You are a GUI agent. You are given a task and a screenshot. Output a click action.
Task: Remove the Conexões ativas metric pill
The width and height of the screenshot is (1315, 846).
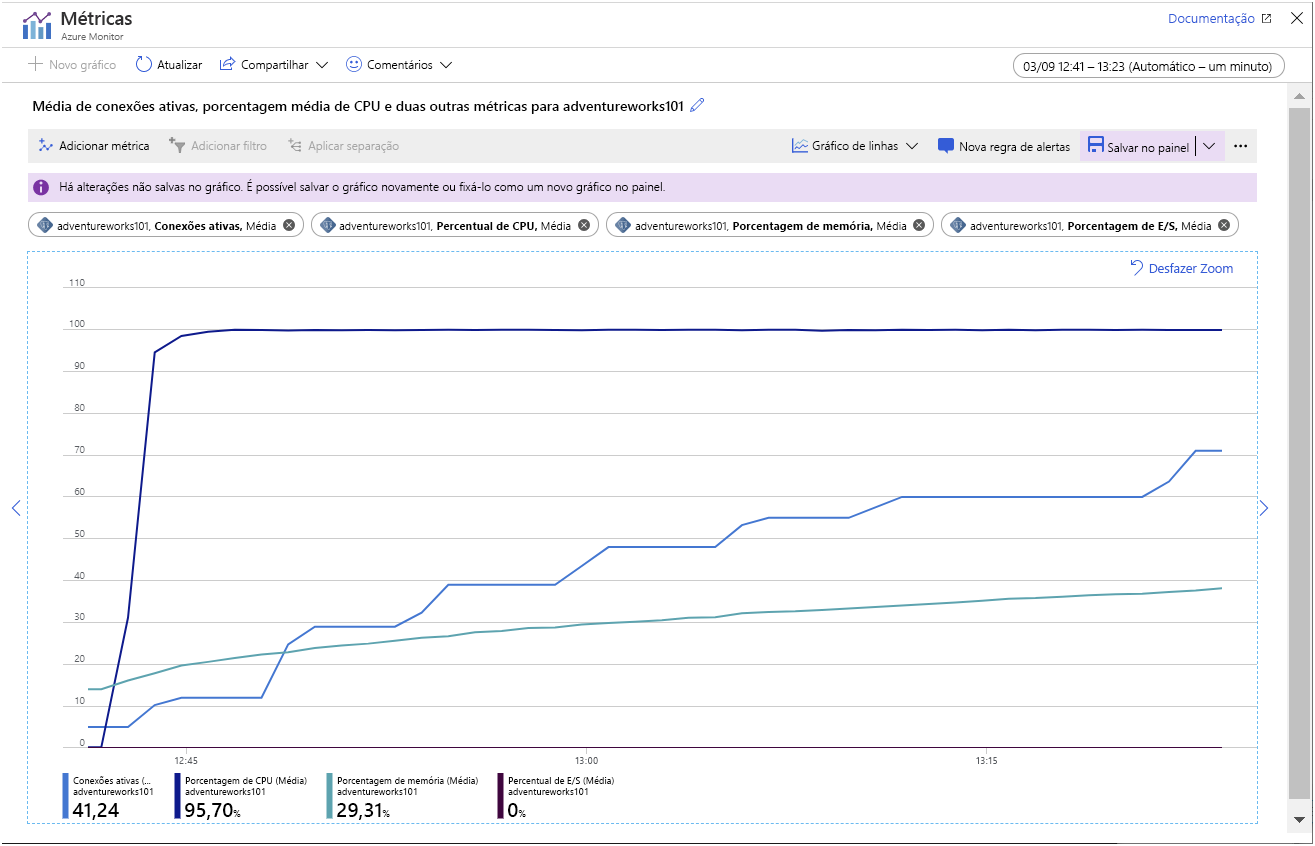(x=289, y=225)
